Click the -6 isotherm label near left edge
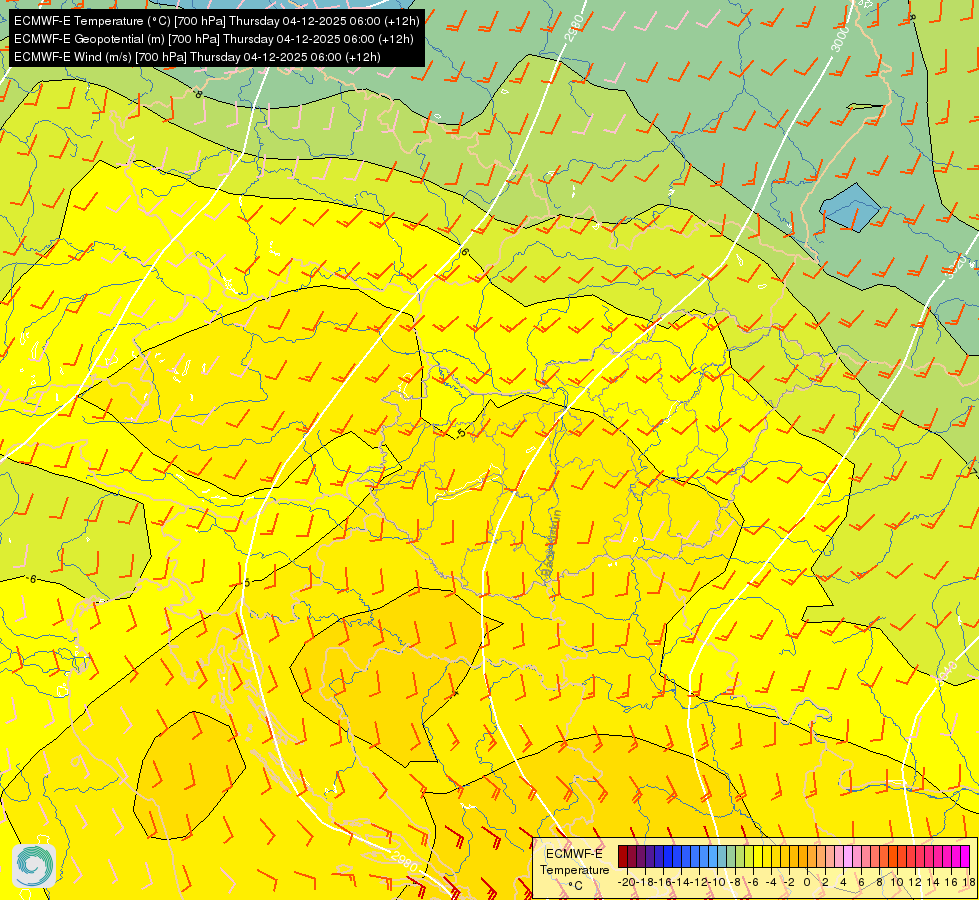The width and height of the screenshot is (979, 900). [x=32, y=579]
